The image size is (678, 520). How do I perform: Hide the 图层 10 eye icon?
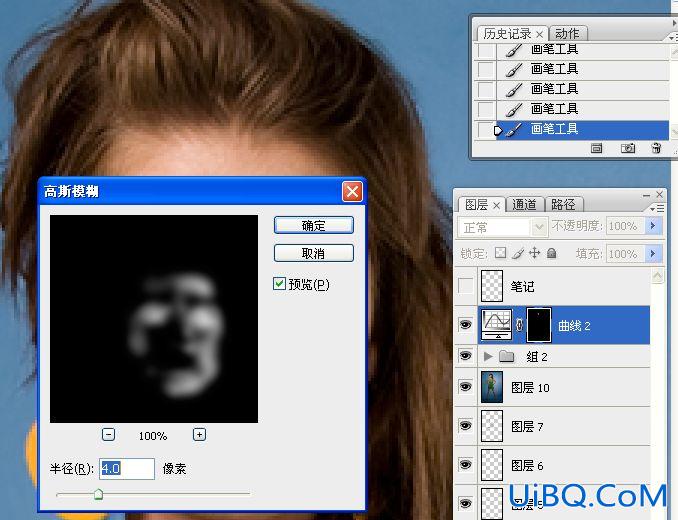coord(465,386)
